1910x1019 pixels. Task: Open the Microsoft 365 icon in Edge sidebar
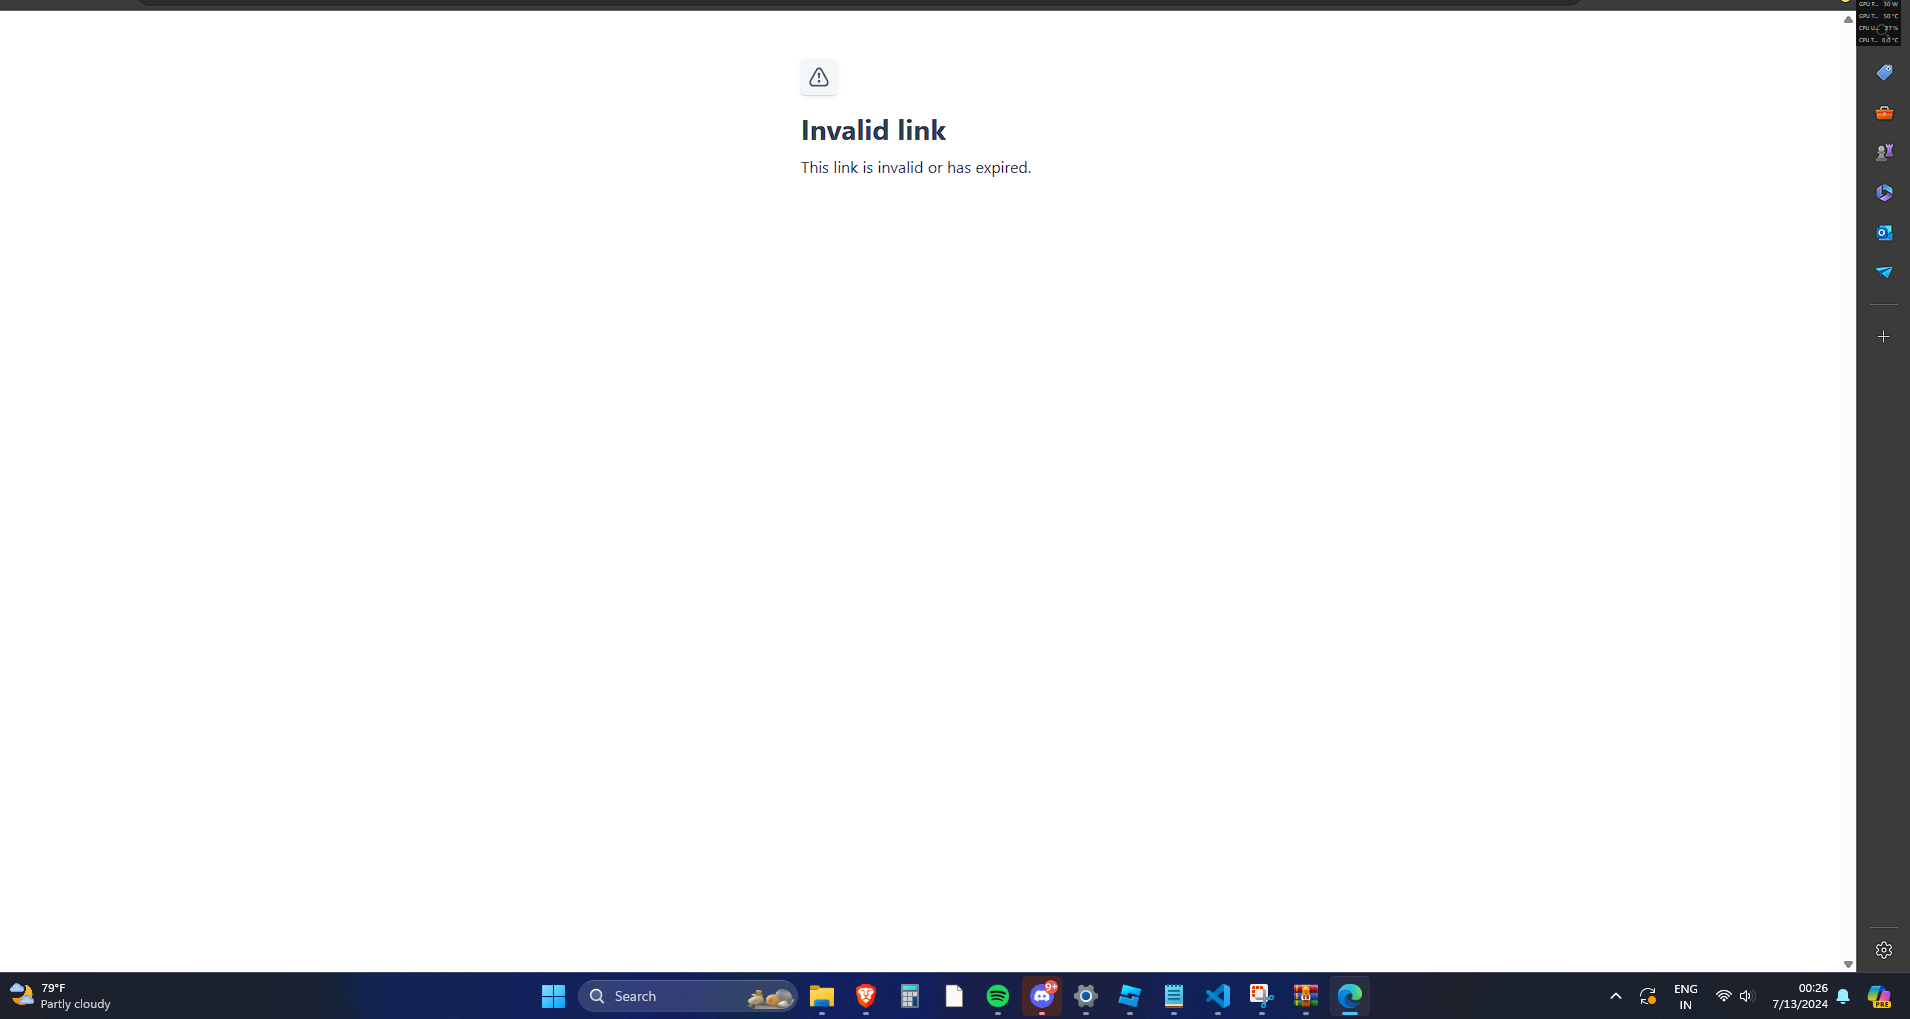(x=1884, y=192)
